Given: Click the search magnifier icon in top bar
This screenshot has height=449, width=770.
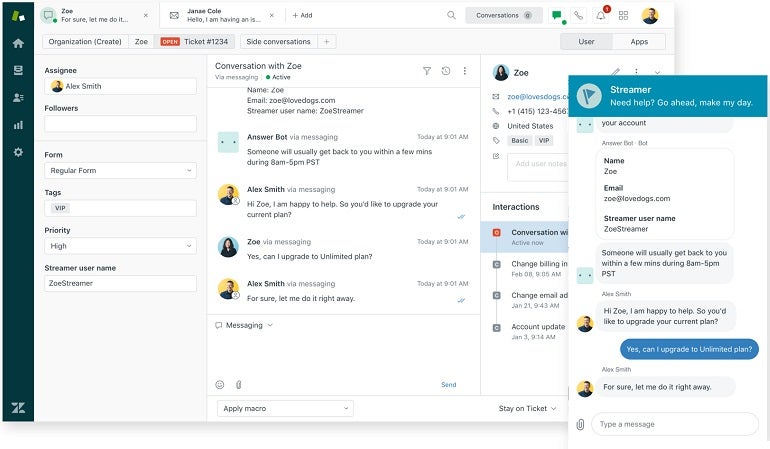Looking at the screenshot, I should tap(451, 16).
